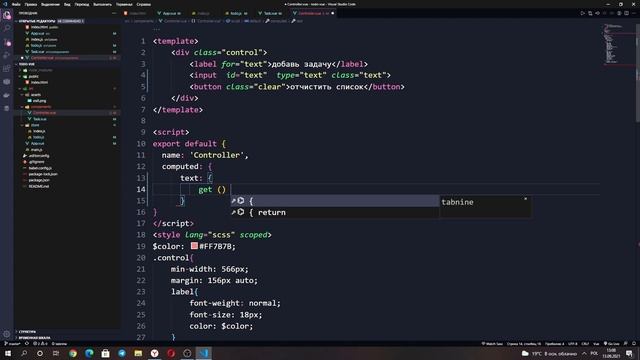This screenshot has height=360, width=640.
Task: Open the Windows notification center icon
Action: coord(629,353)
